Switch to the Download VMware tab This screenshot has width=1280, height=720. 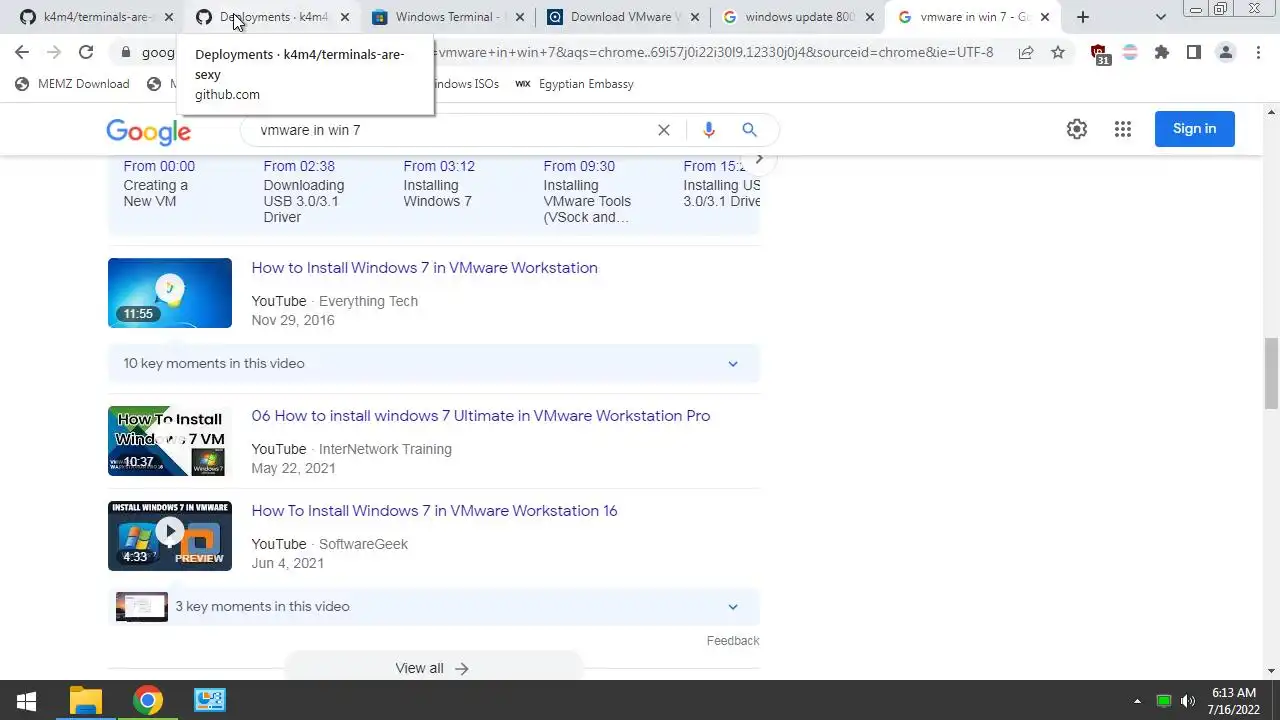coord(621,17)
